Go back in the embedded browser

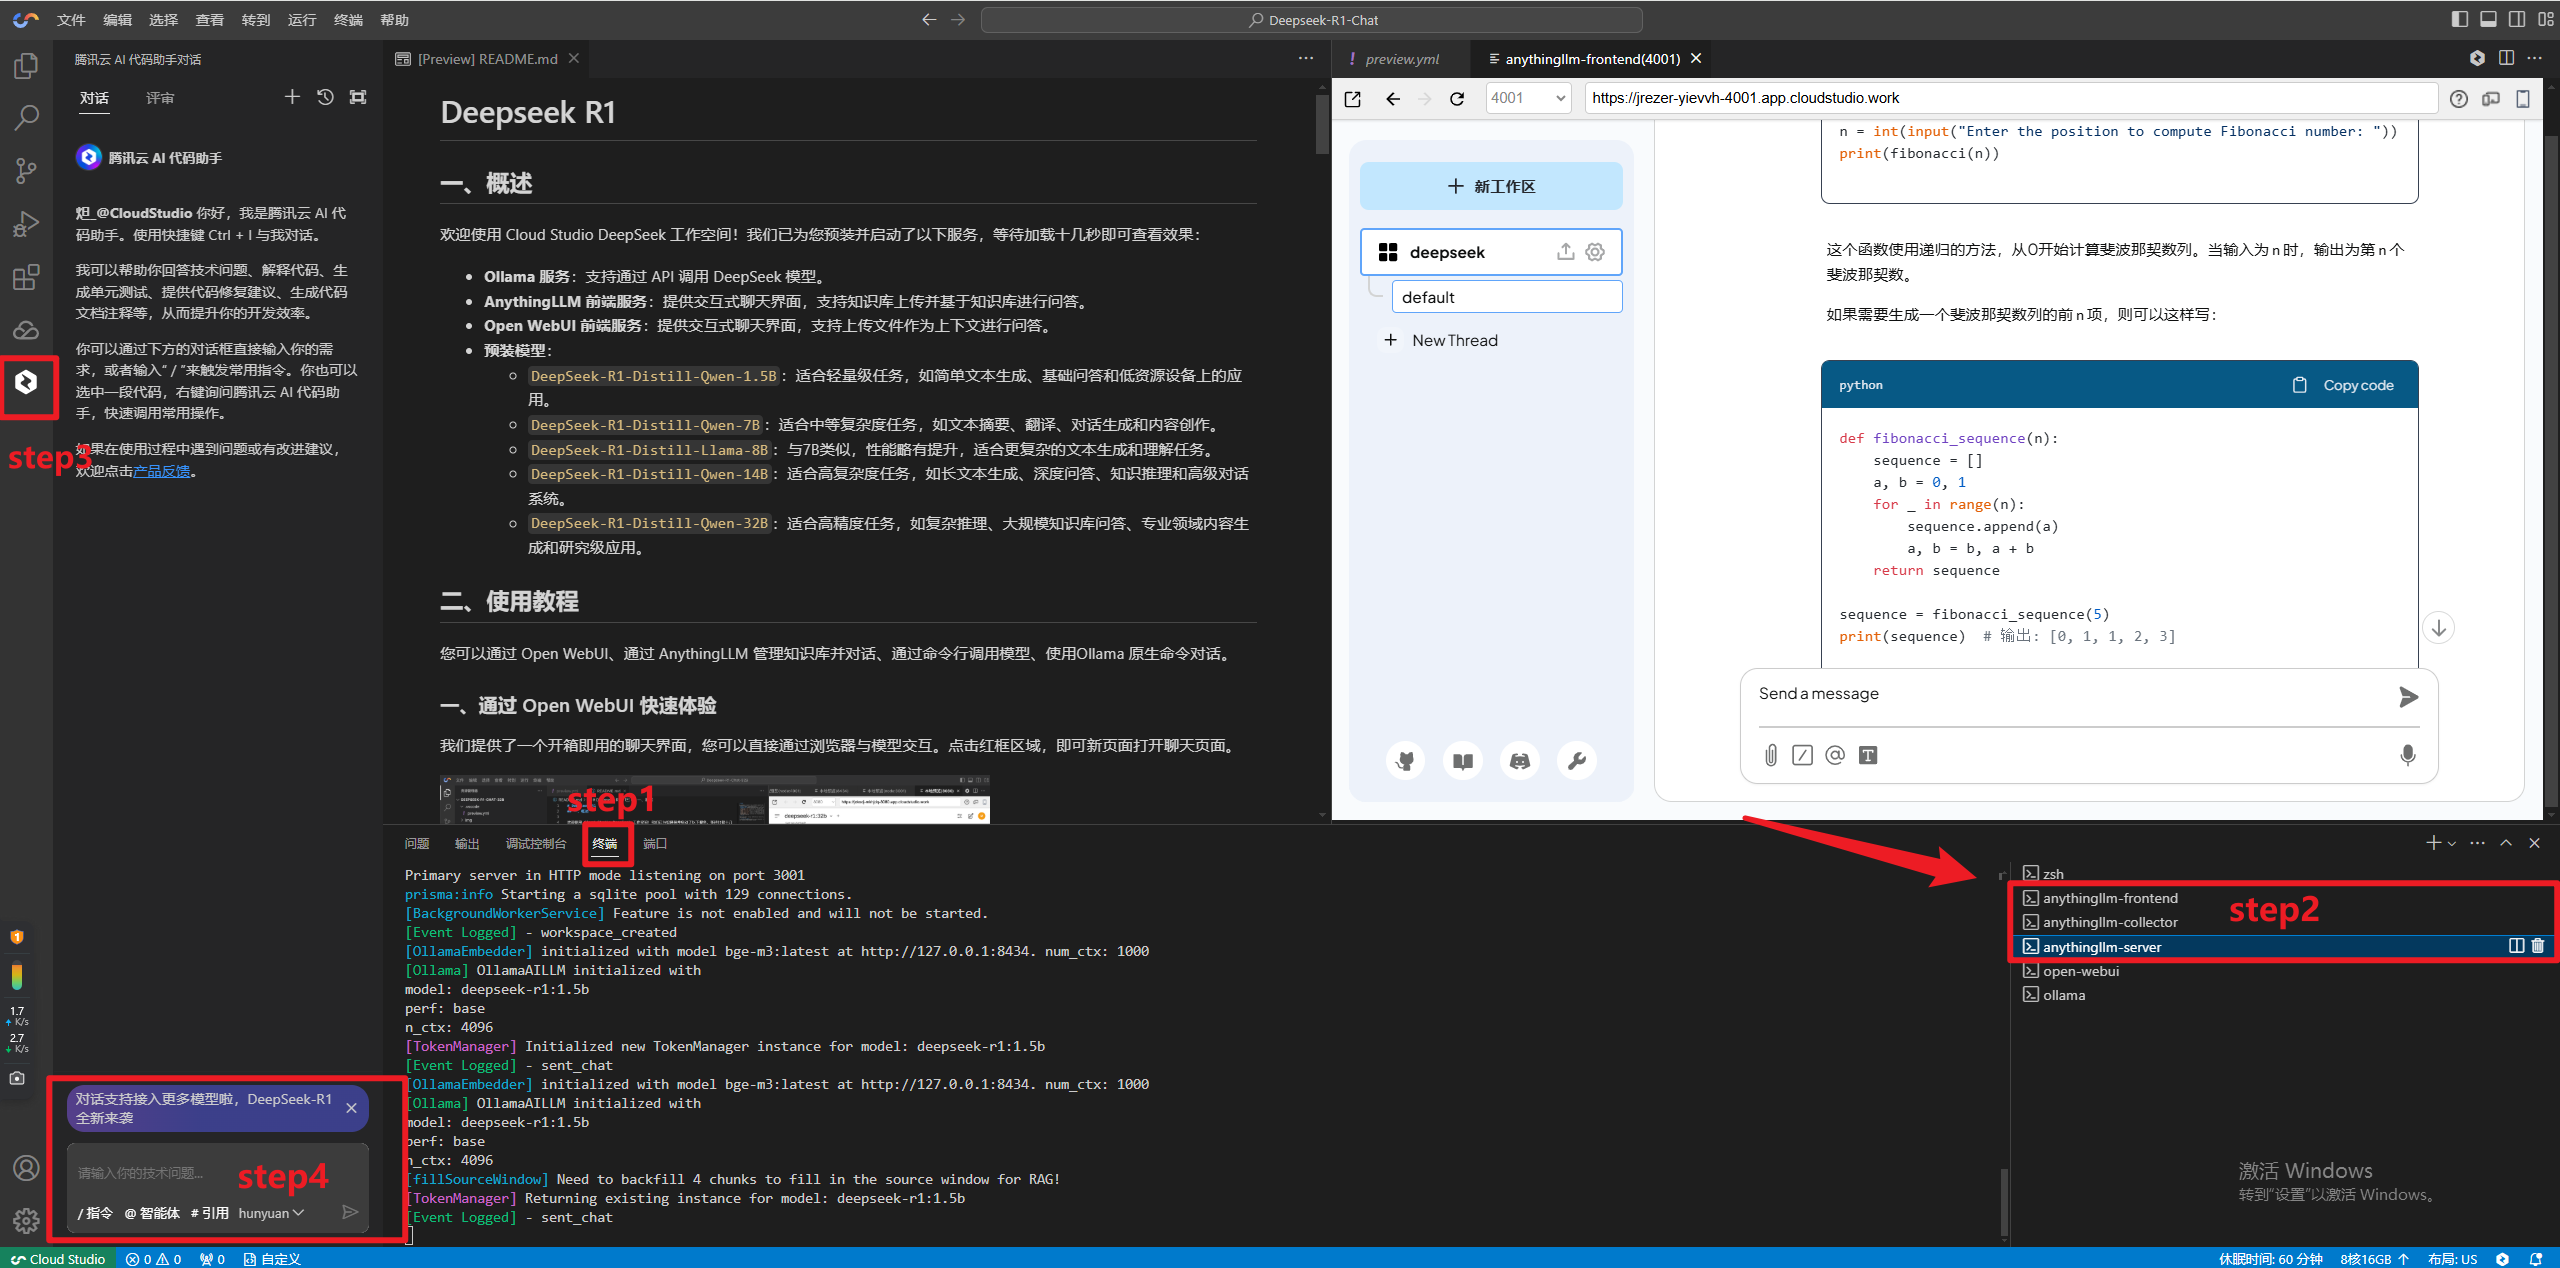pos(1393,98)
